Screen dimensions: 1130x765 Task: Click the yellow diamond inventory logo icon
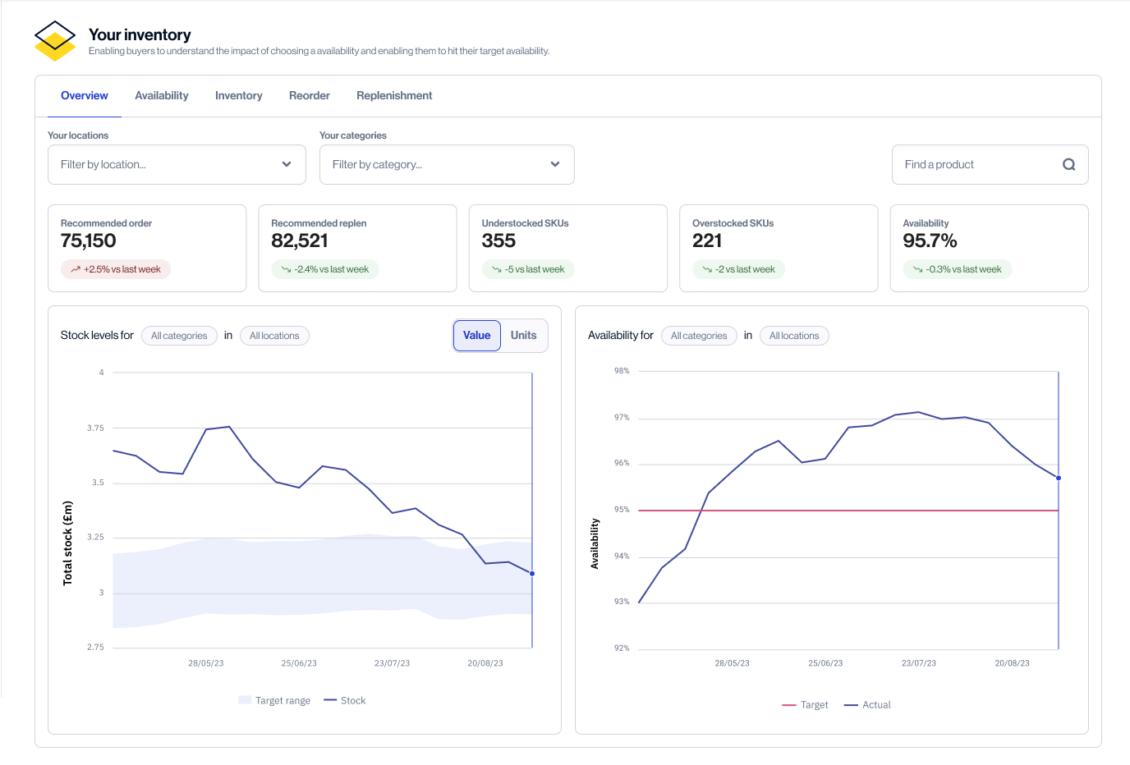[x=55, y=37]
